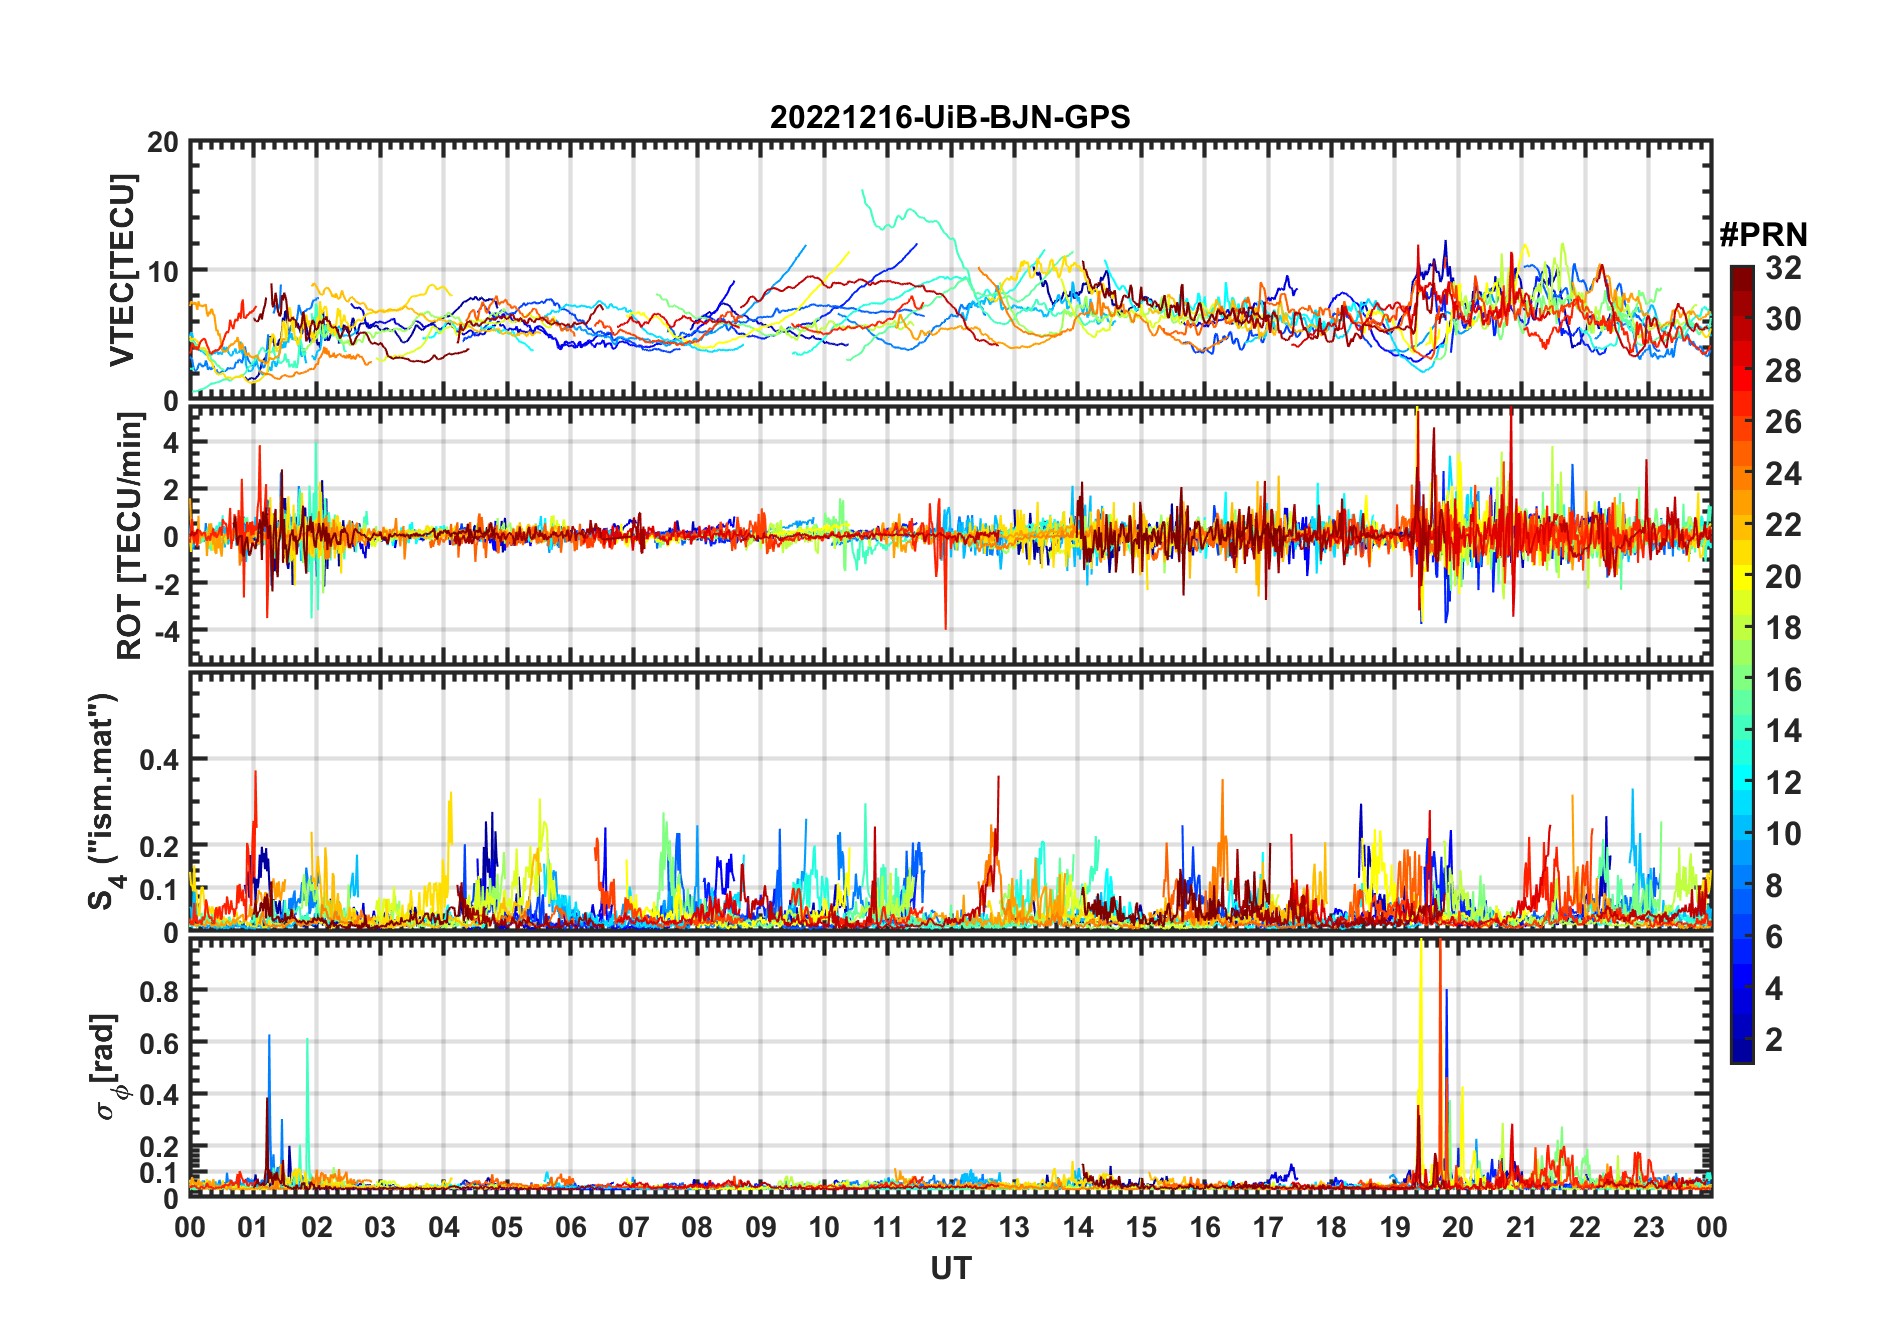Click colorbar tick label 32
Viewport: 1902px width, 1330px height.
[x=1783, y=268]
